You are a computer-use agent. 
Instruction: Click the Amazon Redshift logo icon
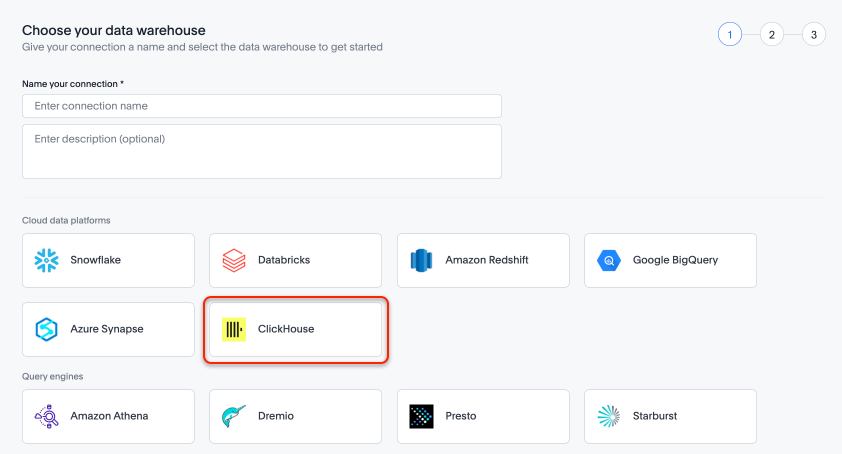[421, 260]
